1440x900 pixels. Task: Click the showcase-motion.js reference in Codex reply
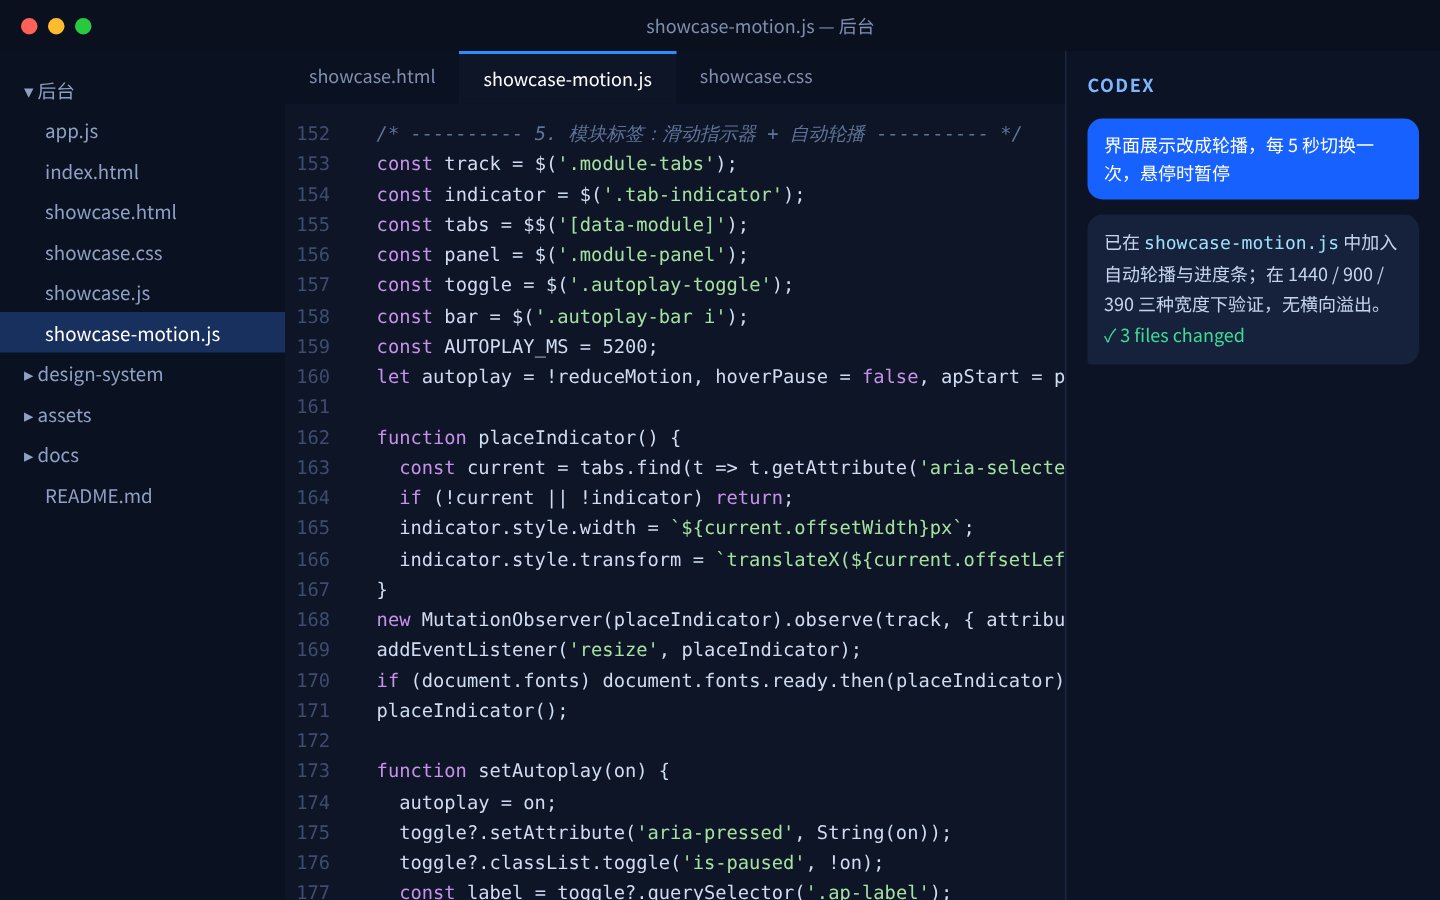tap(1241, 243)
